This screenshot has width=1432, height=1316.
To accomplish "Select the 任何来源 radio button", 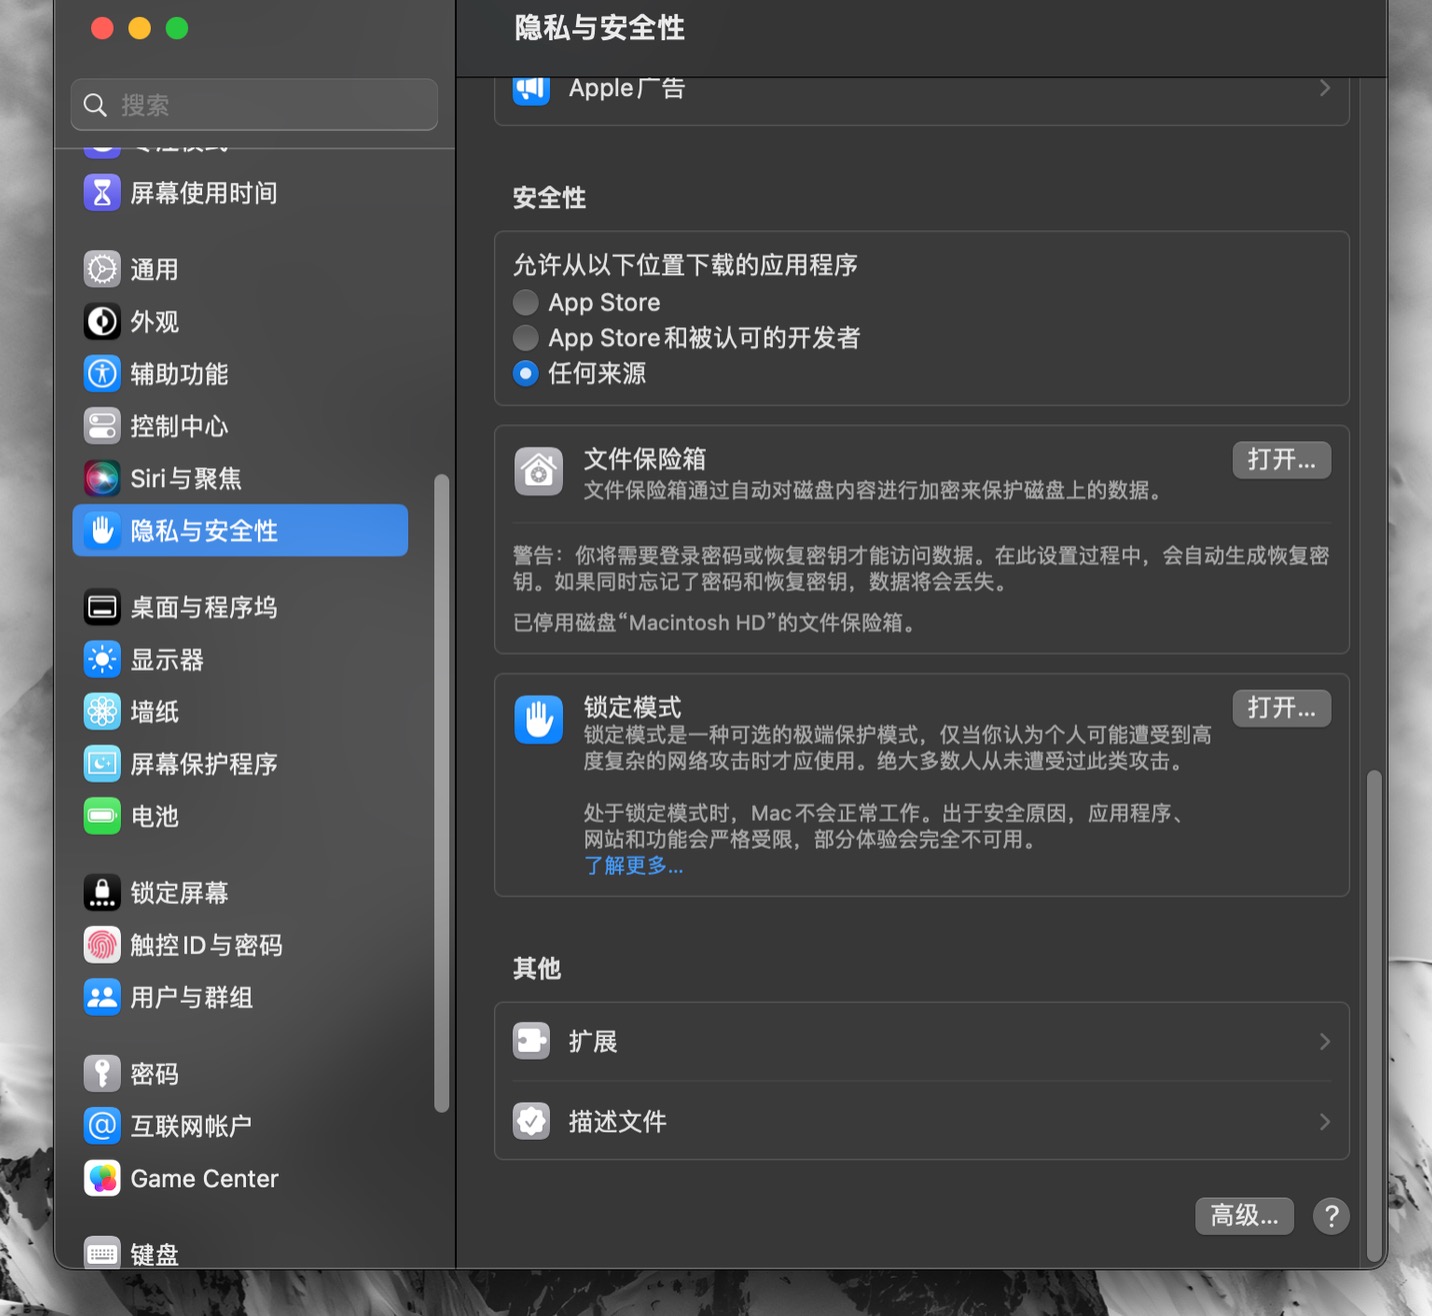I will point(525,373).
